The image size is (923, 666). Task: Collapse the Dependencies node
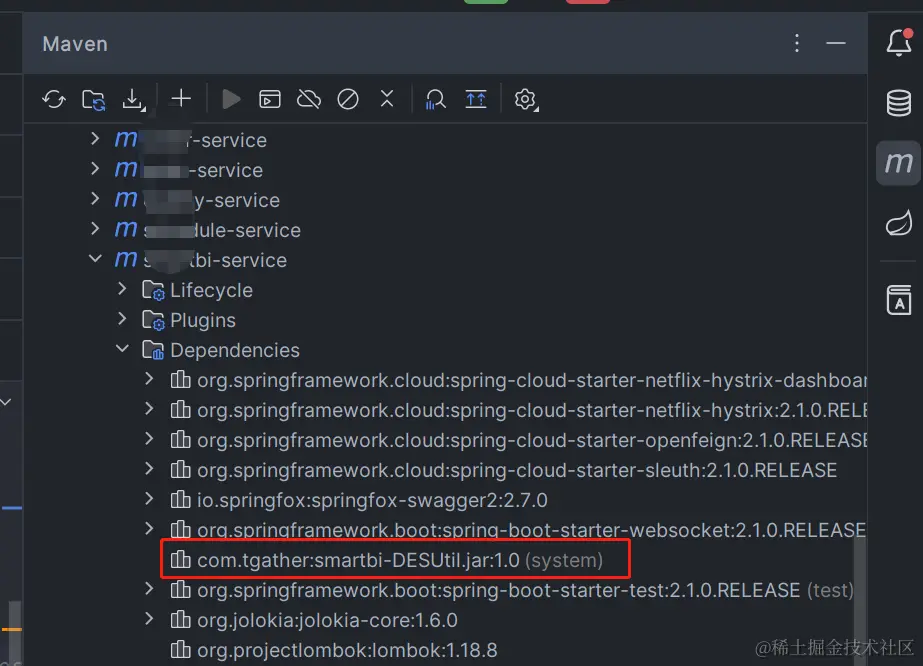(122, 349)
